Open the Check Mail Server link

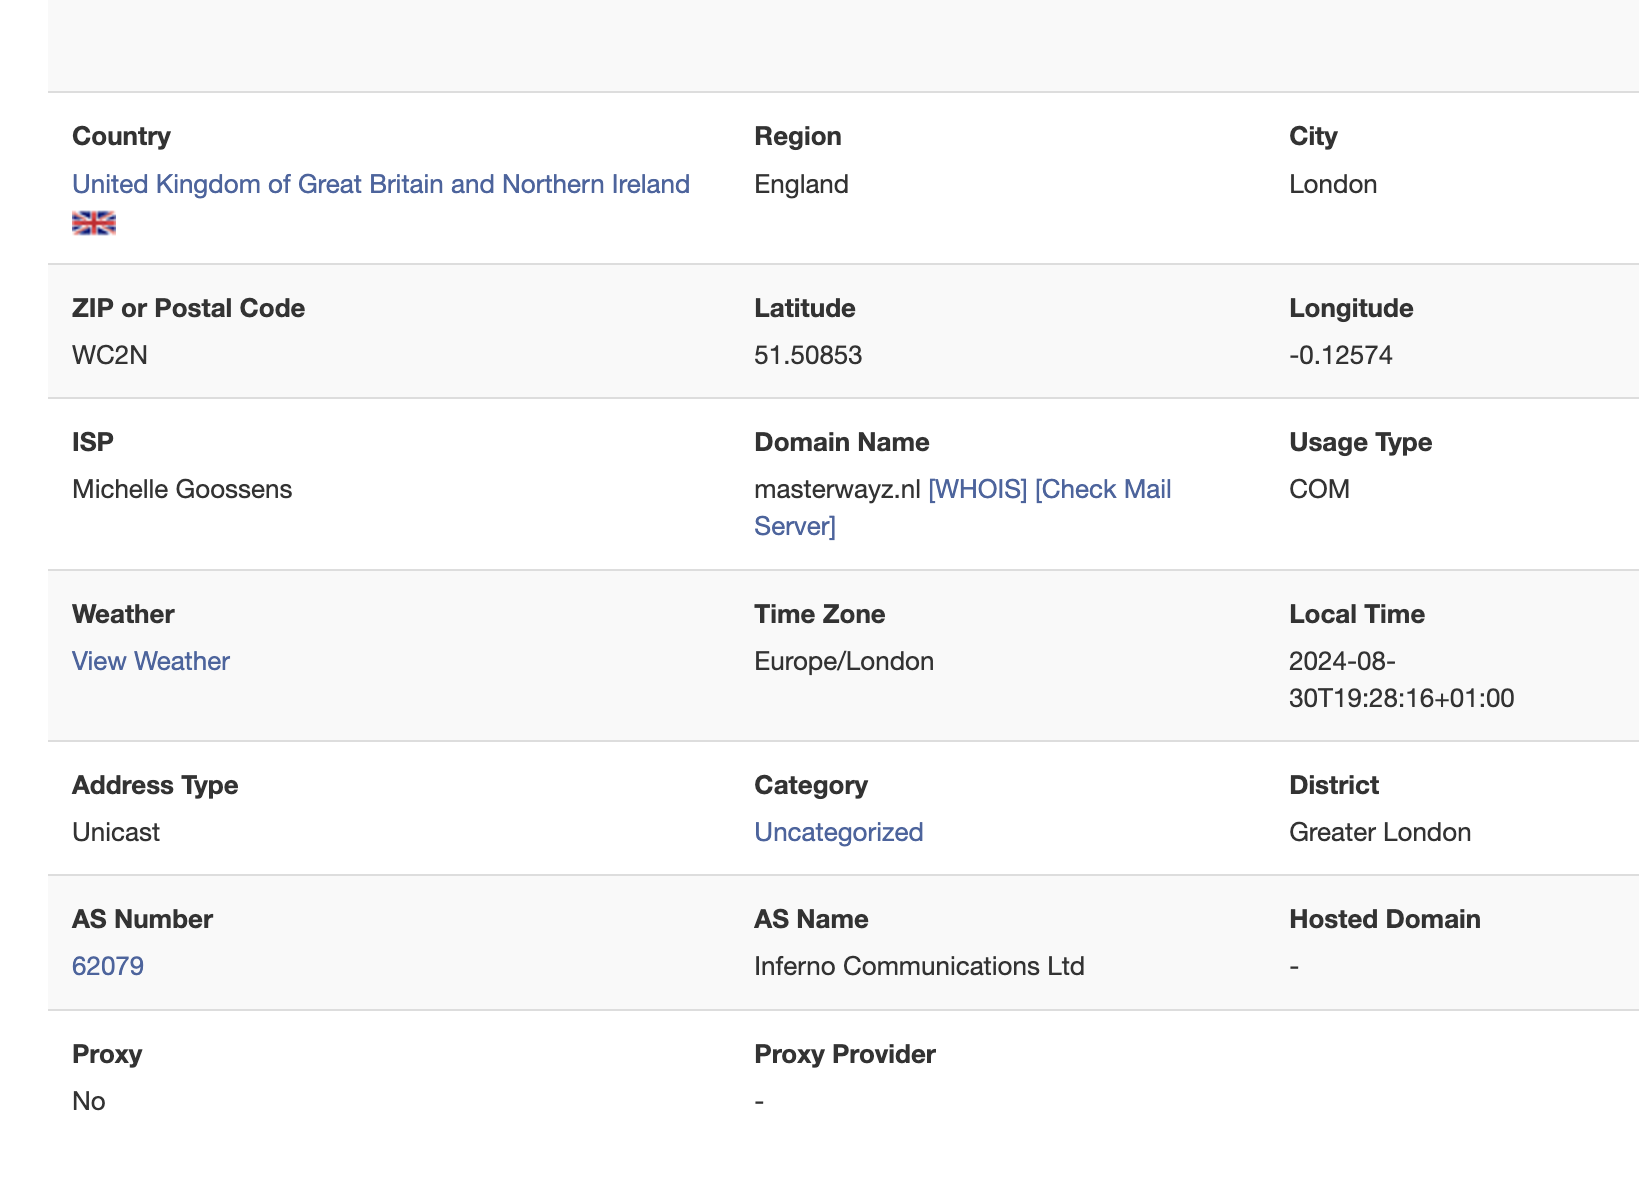pyautogui.click(x=963, y=508)
